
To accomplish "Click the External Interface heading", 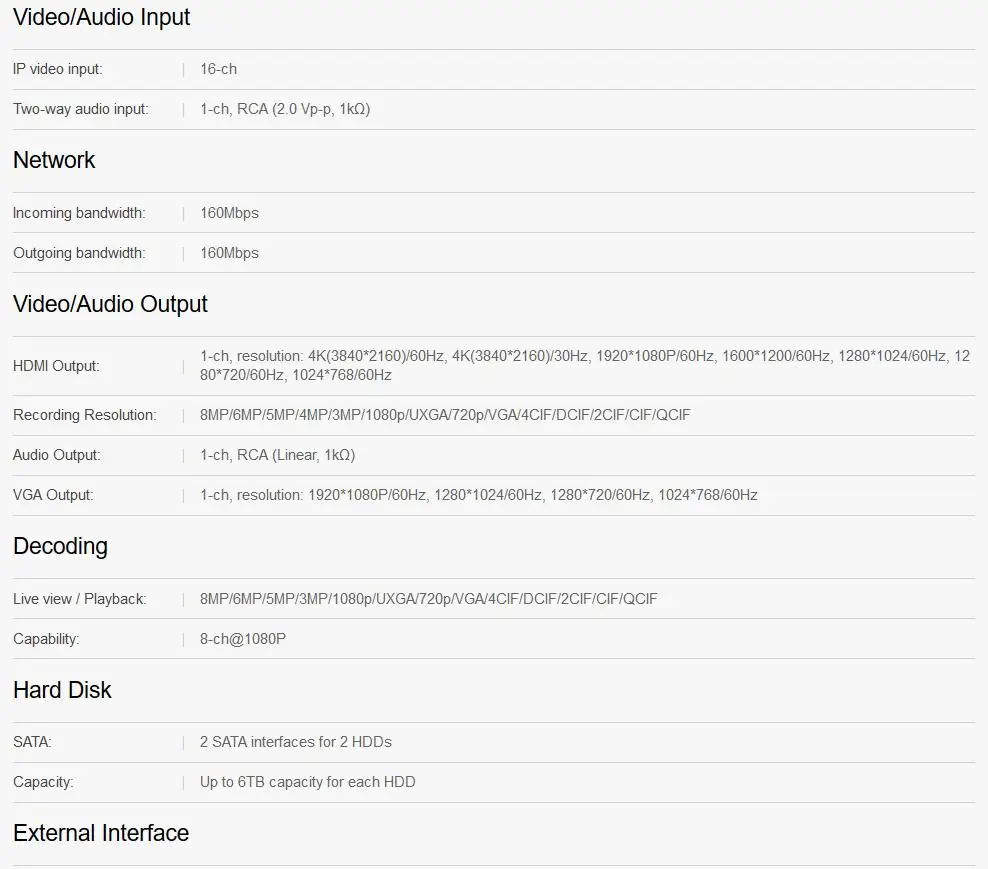I will click(101, 833).
